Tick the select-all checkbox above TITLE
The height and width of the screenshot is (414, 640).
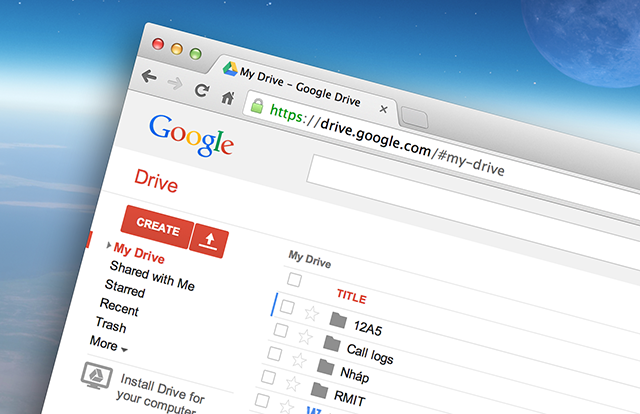(x=294, y=280)
